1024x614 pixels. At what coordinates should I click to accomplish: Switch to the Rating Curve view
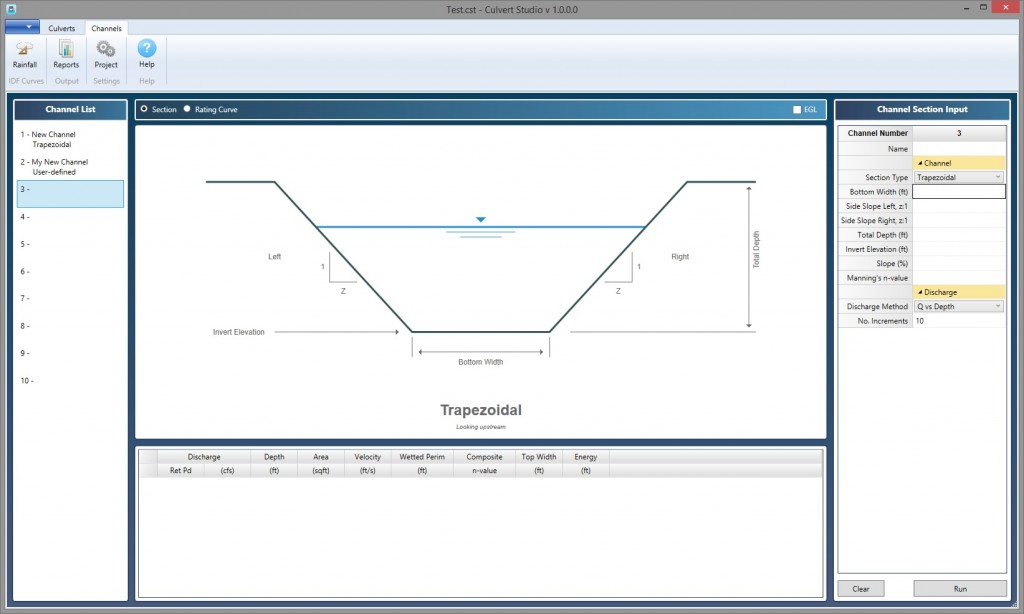click(x=186, y=110)
